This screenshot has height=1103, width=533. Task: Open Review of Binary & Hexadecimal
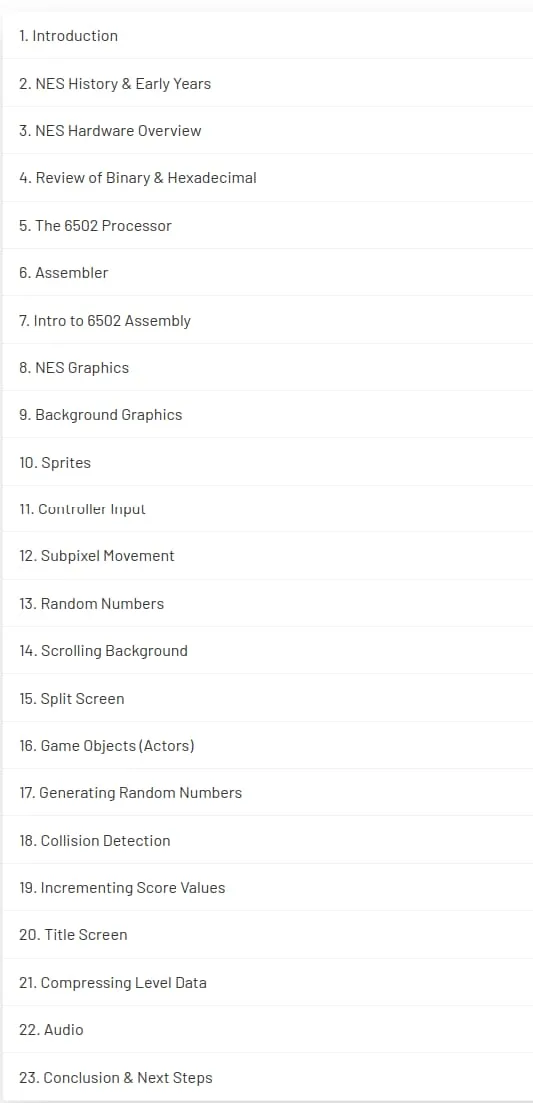tap(267, 178)
